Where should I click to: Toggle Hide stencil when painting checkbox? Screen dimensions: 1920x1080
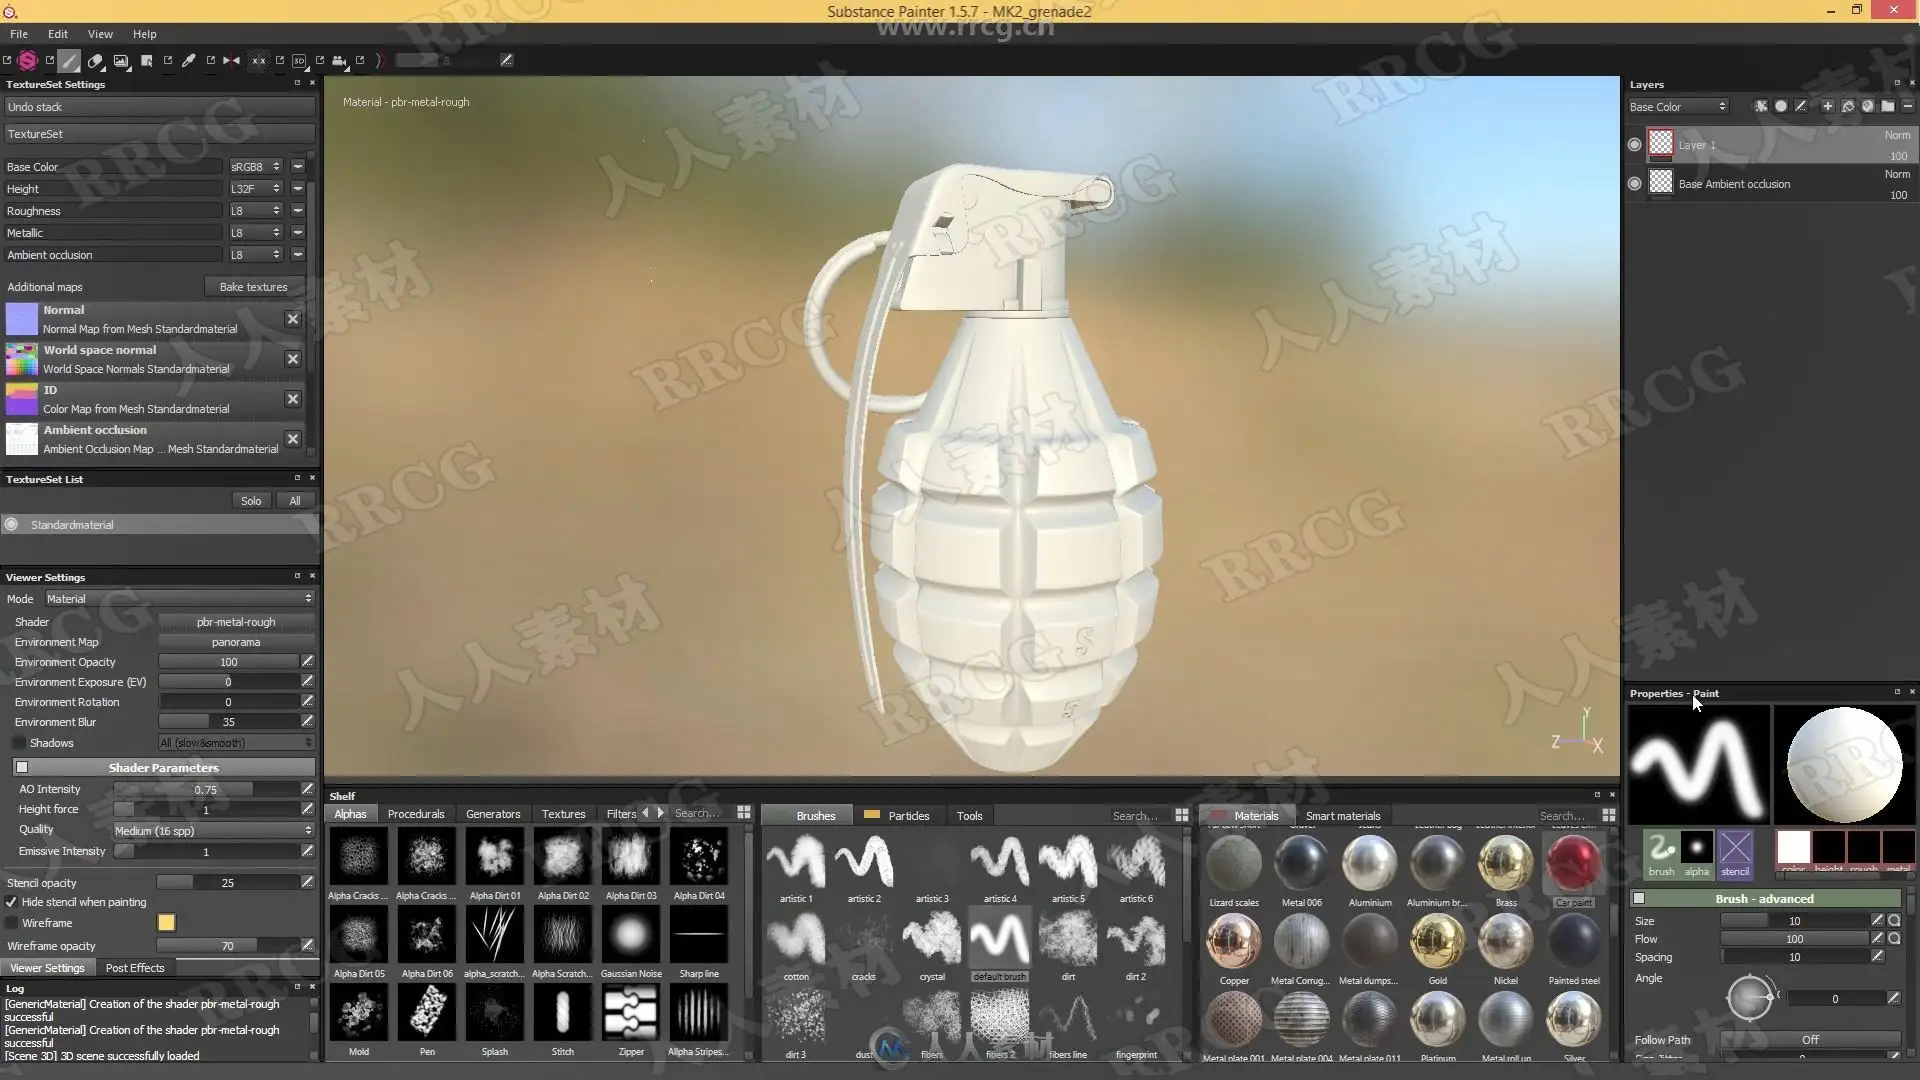tap(11, 902)
